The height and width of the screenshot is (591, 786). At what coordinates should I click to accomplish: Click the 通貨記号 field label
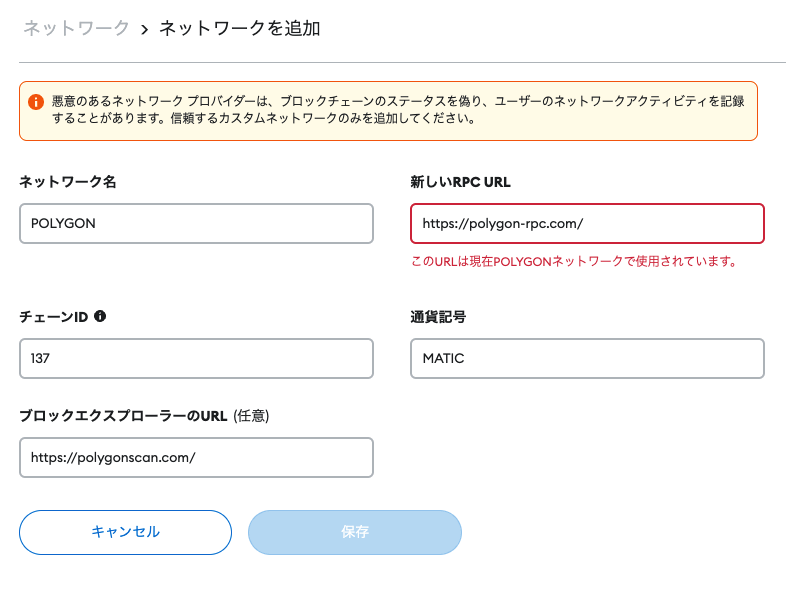(x=438, y=317)
